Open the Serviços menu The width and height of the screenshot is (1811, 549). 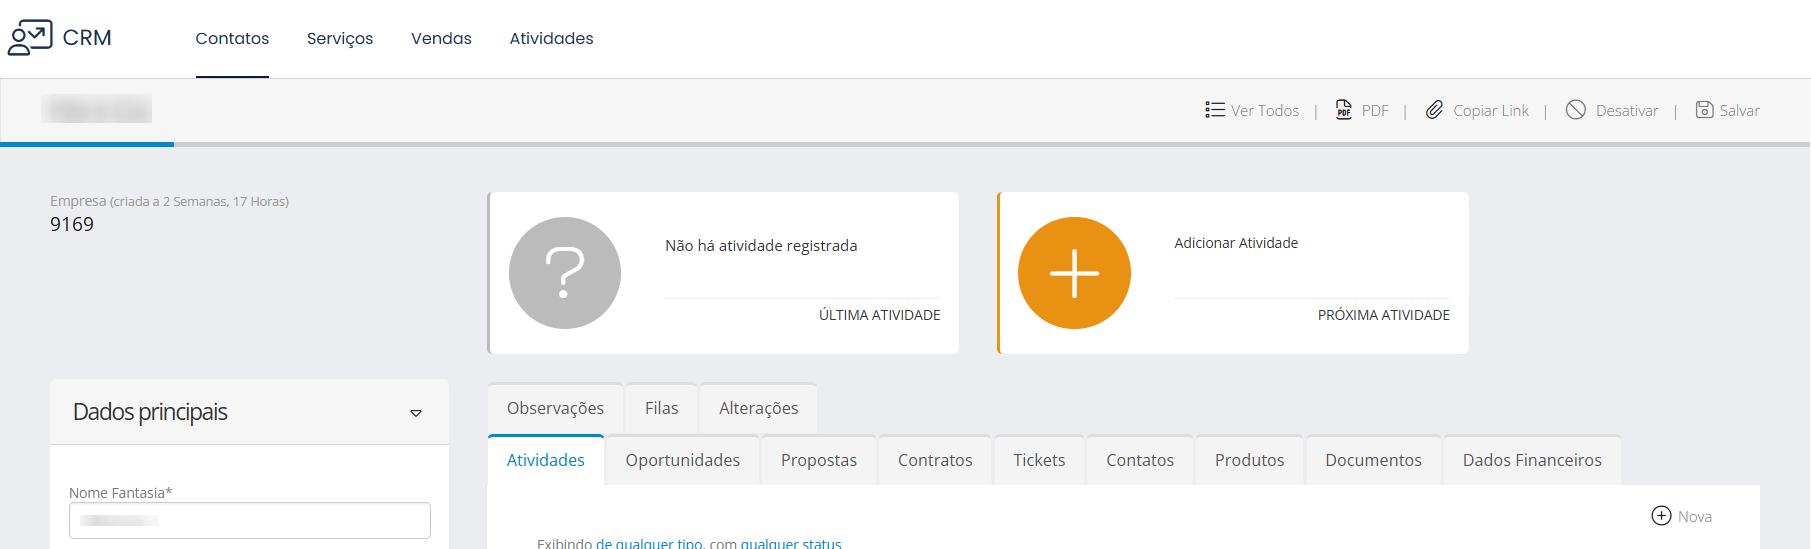pos(340,39)
